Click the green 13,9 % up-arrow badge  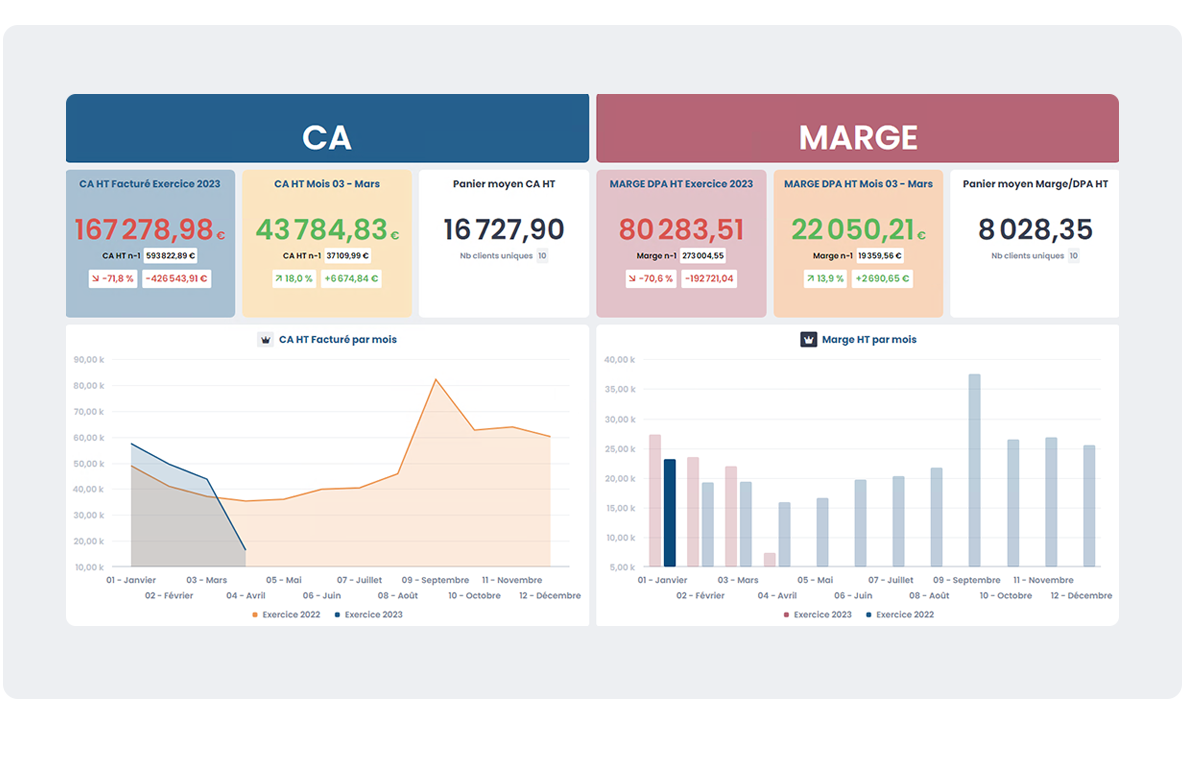[825, 278]
